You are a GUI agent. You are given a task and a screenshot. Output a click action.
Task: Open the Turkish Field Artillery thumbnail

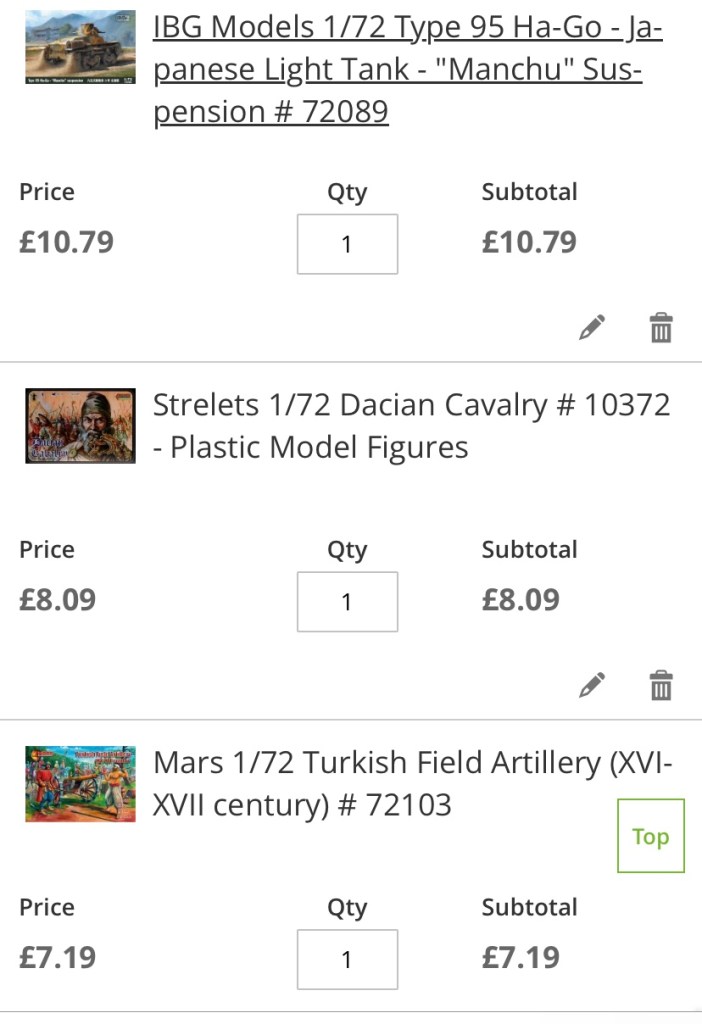(80, 783)
